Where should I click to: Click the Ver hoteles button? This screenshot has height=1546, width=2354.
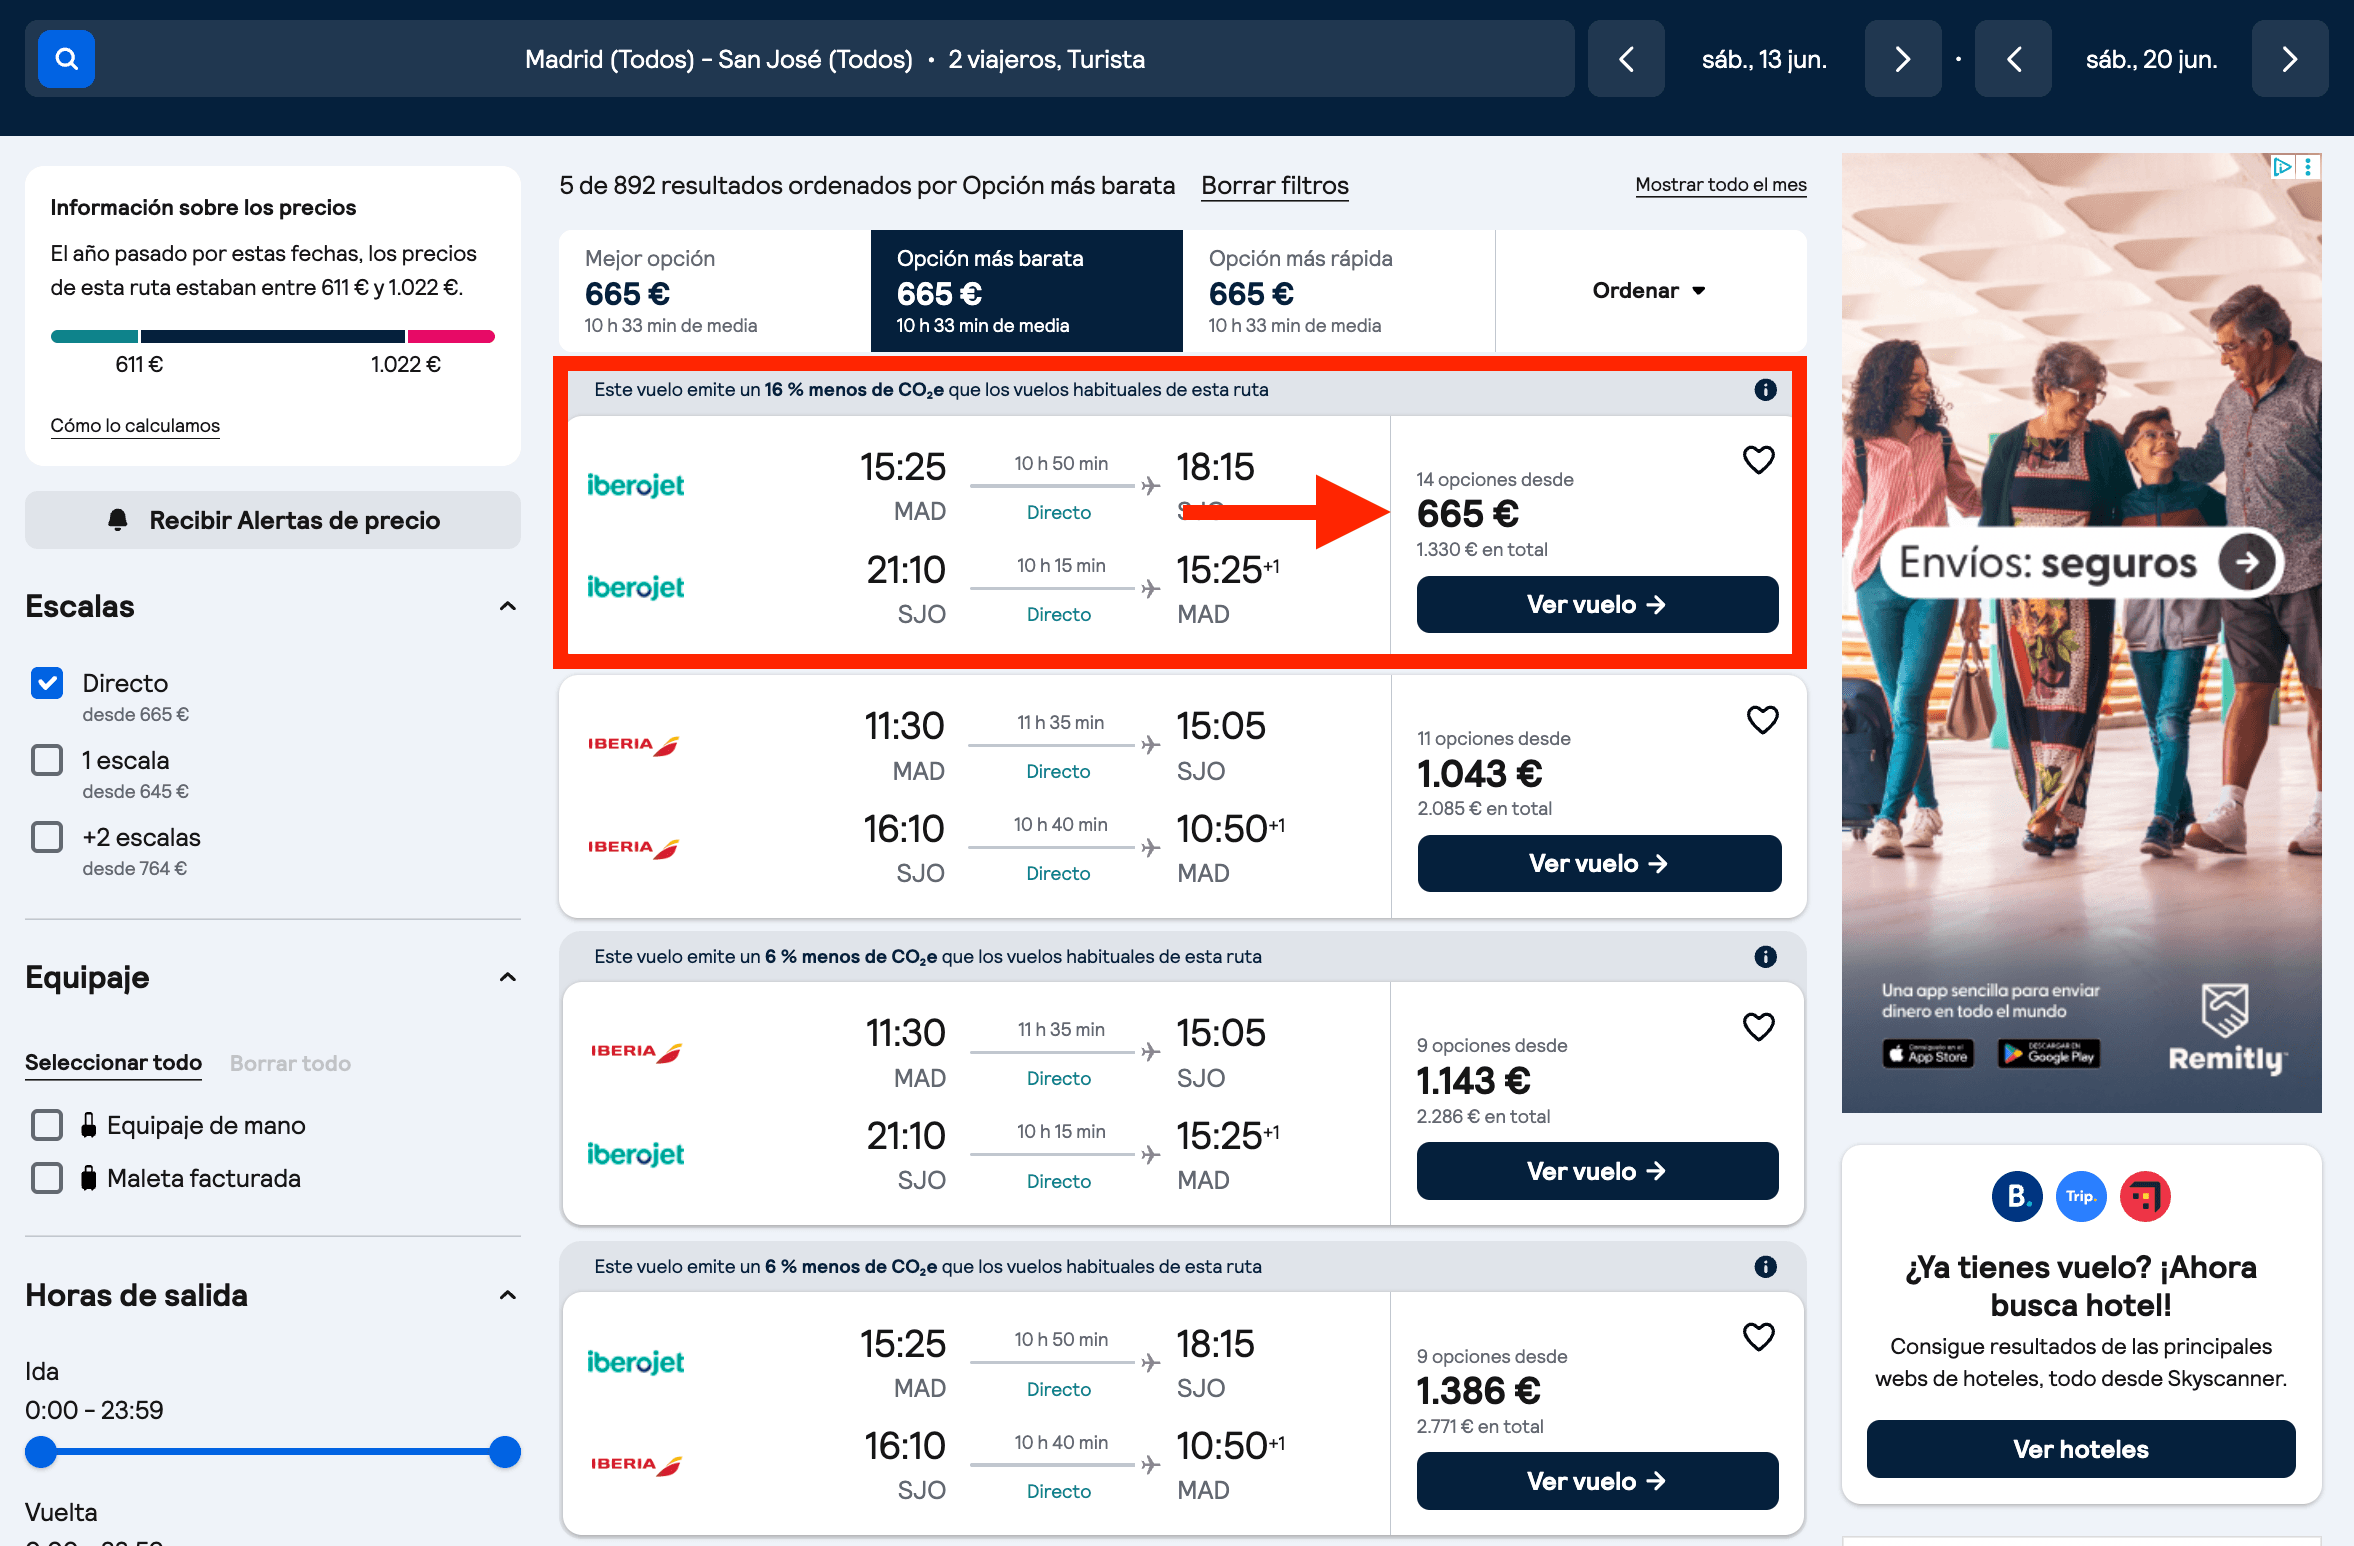click(x=2080, y=1449)
